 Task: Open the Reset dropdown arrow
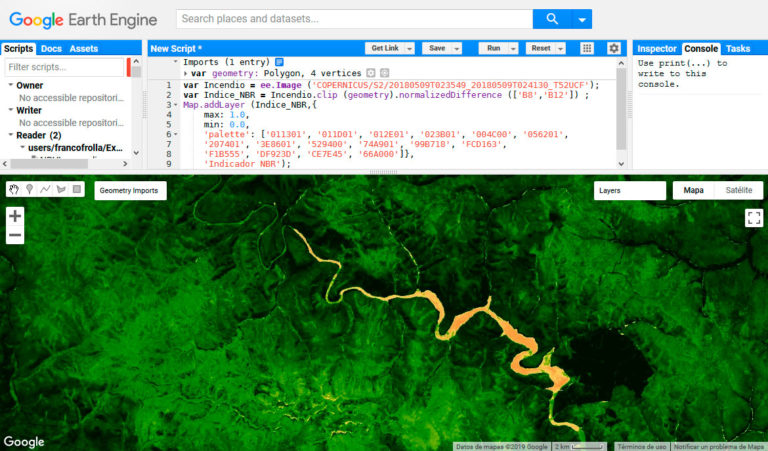[561, 48]
